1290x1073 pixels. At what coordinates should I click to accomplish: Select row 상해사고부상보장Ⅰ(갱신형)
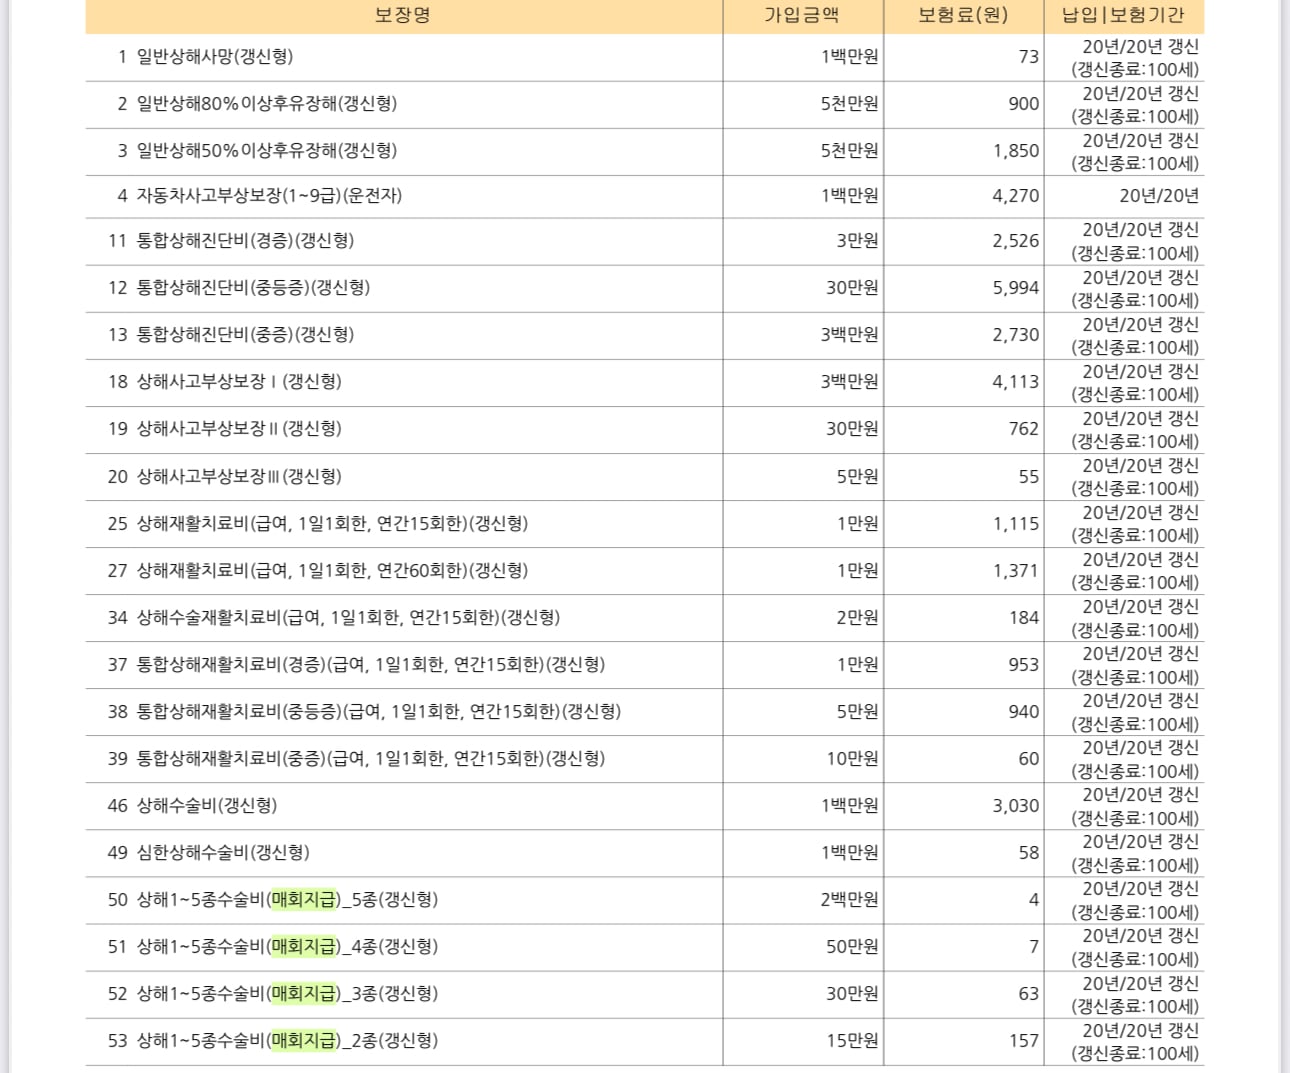pos(645,382)
